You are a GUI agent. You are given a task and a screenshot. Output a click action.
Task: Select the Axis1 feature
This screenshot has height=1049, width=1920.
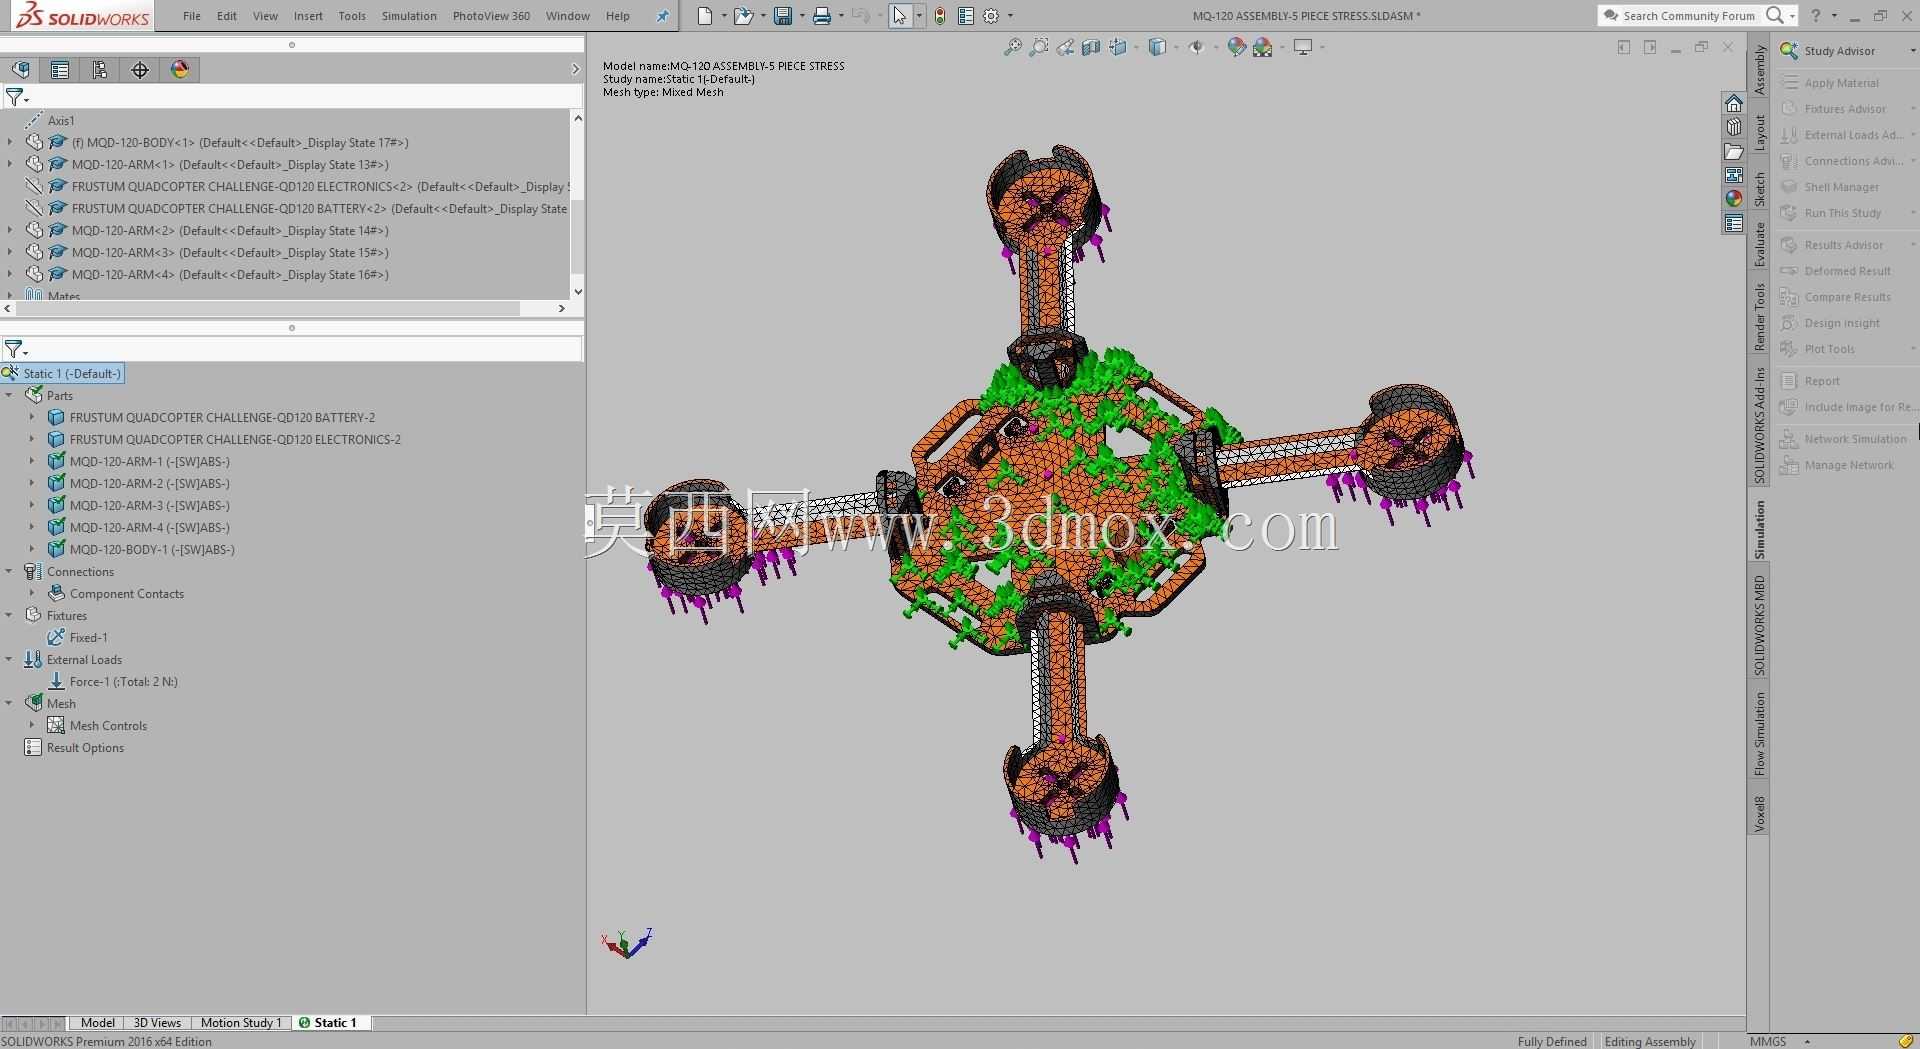(60, 121)
